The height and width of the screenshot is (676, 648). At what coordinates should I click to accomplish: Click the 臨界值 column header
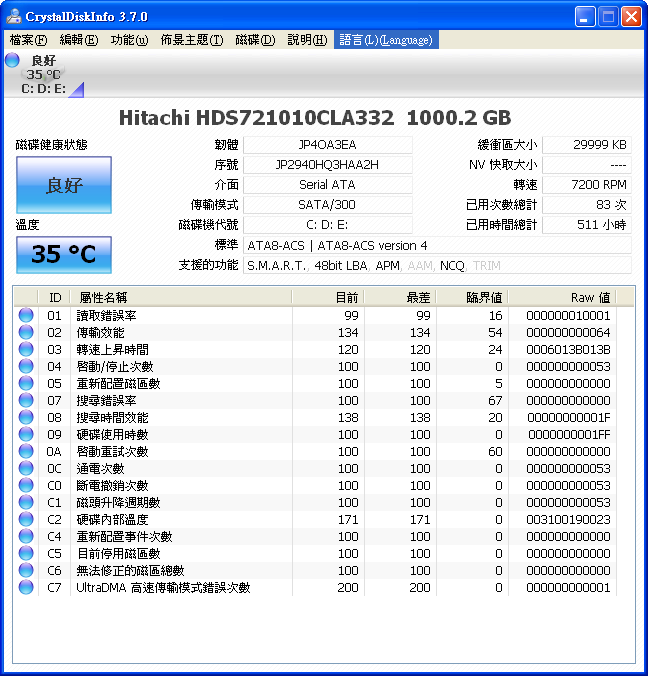pos(473,297)
